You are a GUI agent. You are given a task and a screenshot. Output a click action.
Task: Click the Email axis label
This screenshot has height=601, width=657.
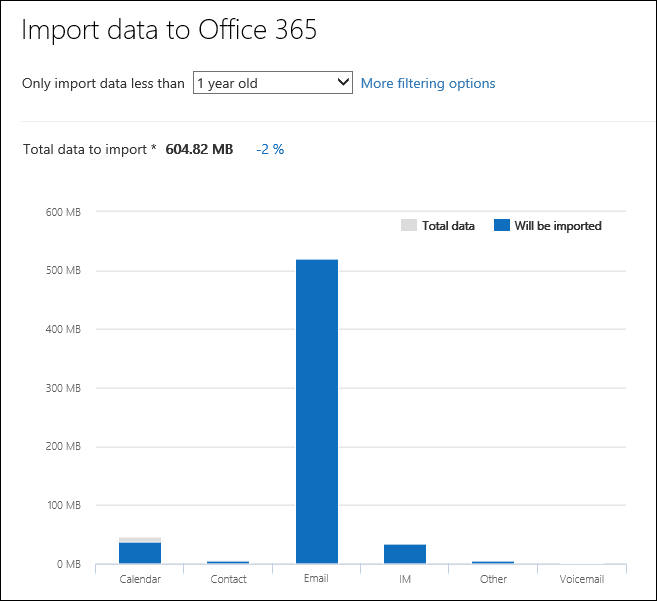tap(317, 579)
